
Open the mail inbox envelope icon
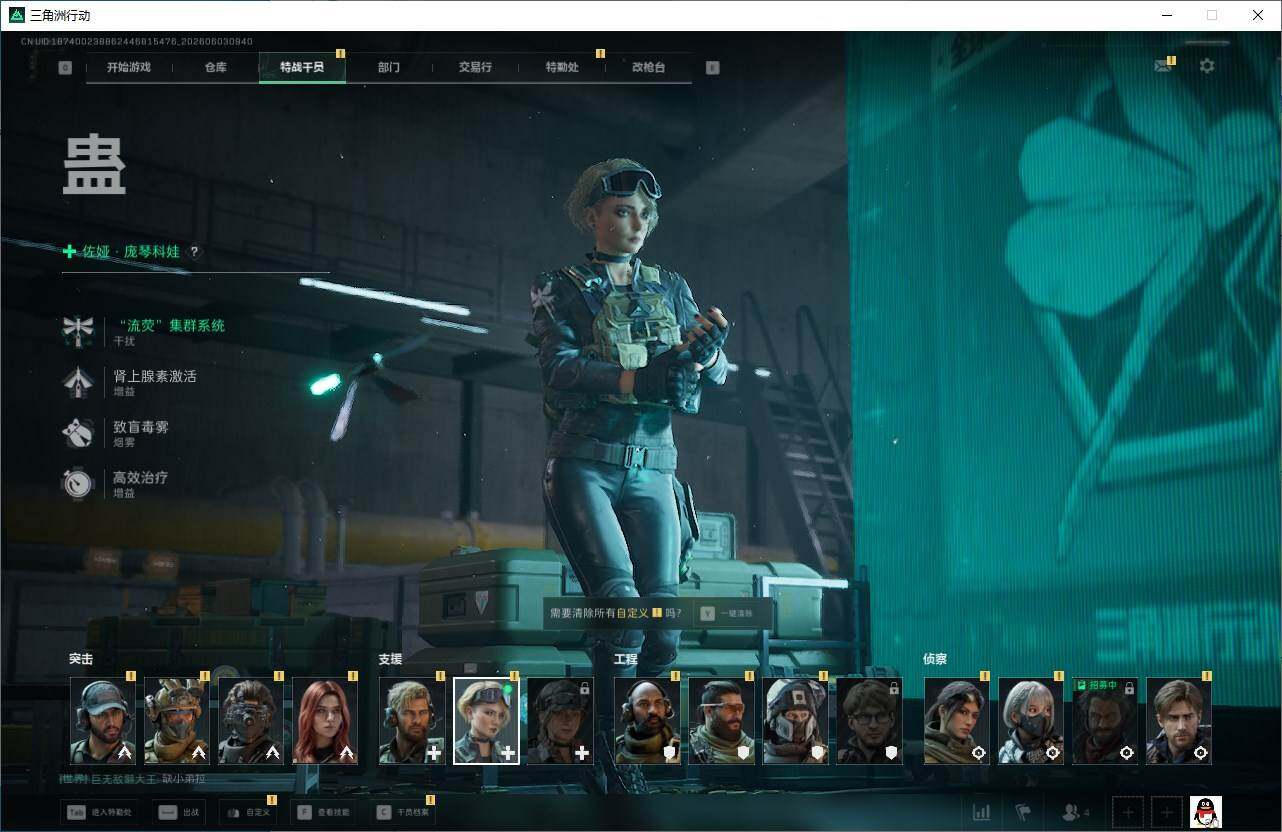tap(1162, 66)
